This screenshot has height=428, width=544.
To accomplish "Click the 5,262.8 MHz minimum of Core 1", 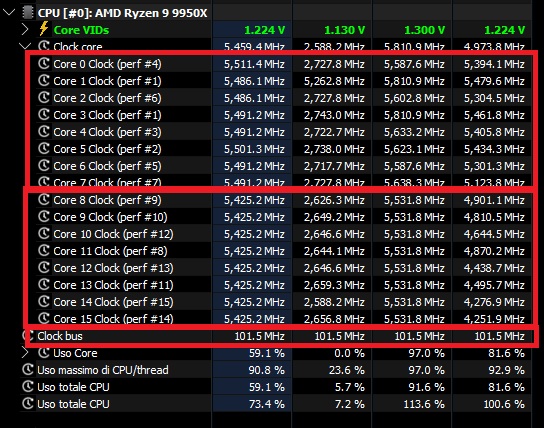I will [334, 81].
